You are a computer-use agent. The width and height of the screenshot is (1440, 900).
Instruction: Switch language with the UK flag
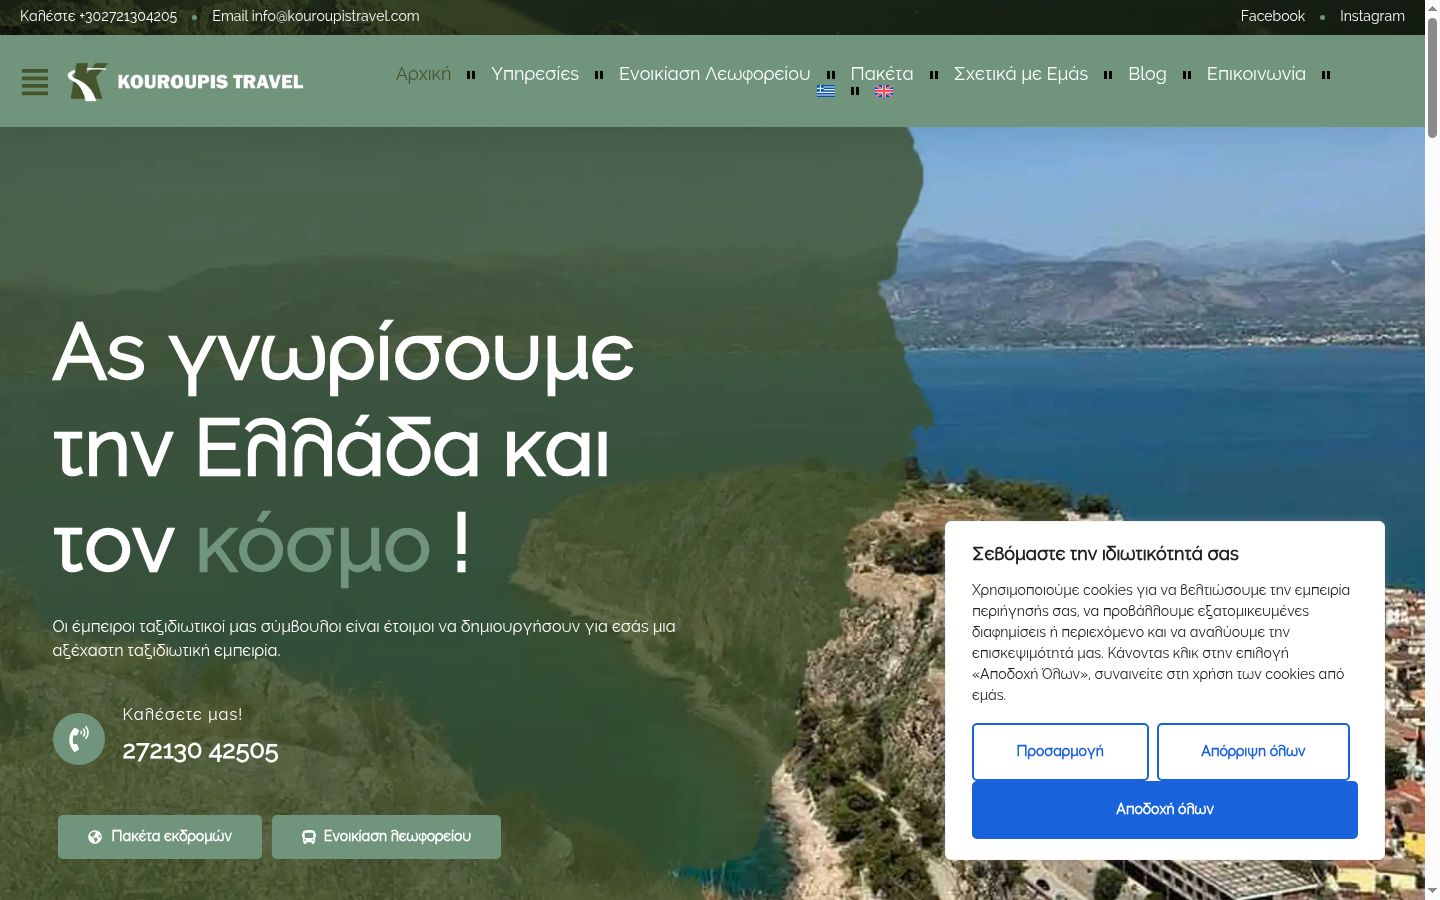(884, 91)
